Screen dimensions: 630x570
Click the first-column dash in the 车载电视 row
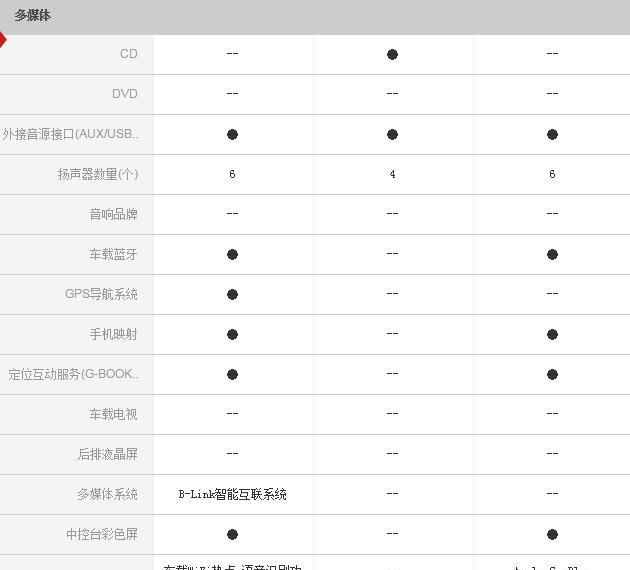pos(232,413)
